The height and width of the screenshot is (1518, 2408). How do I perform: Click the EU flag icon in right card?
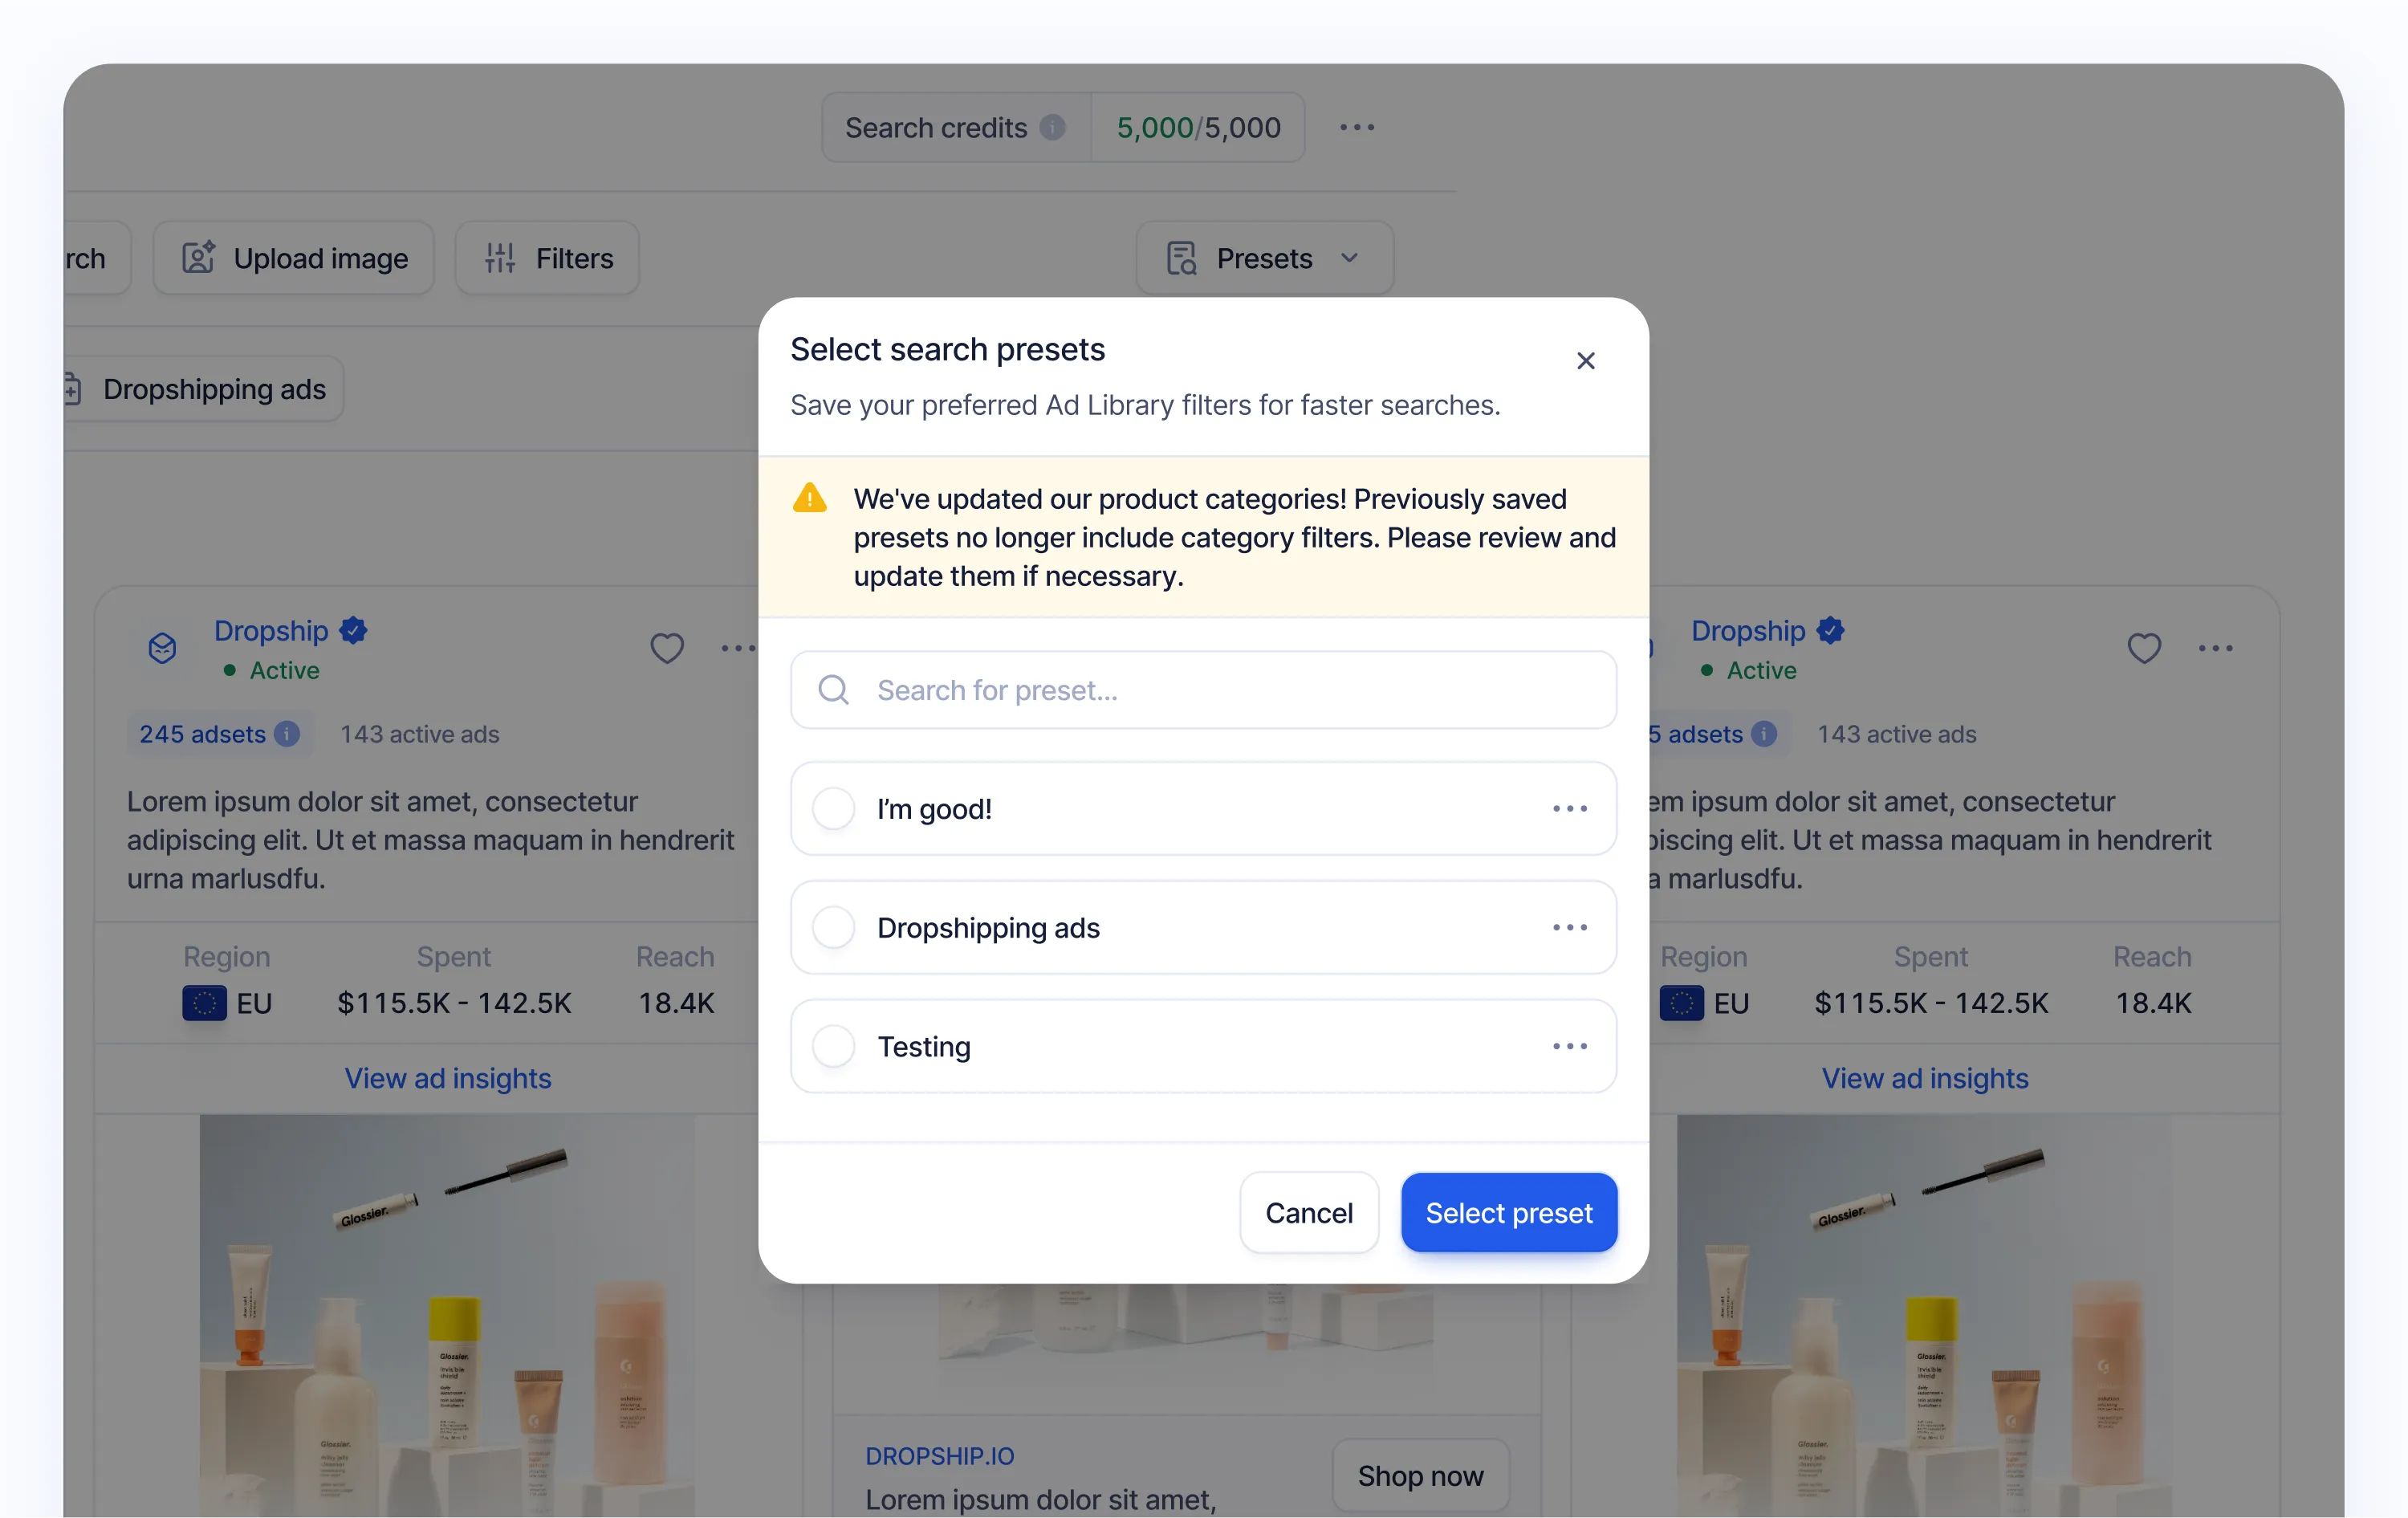1681,1002
